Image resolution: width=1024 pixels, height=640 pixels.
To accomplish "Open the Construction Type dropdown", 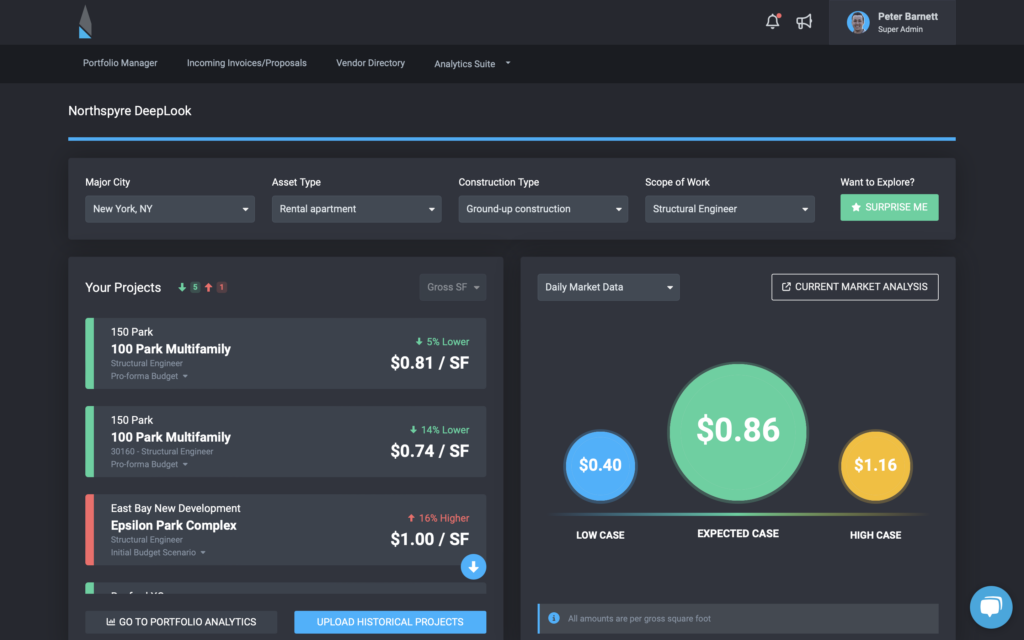I will (x=543, y=209).
